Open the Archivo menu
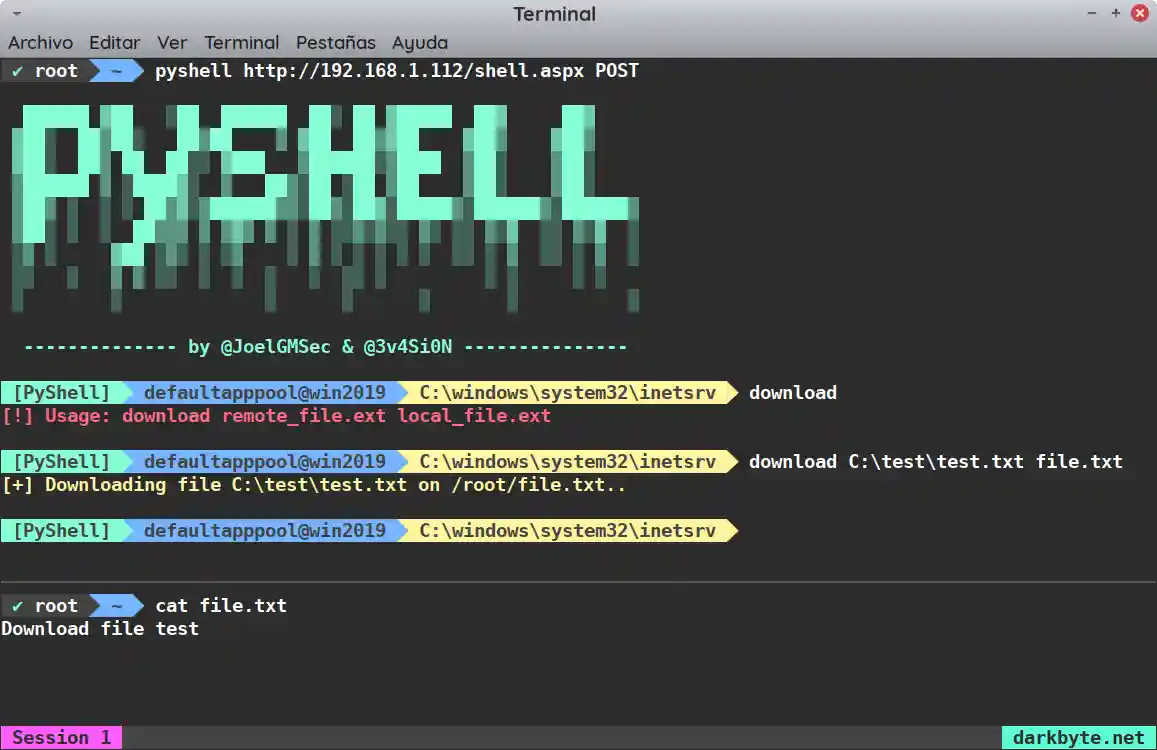This screenshot has width=1157, height=750. pos(41,43)
